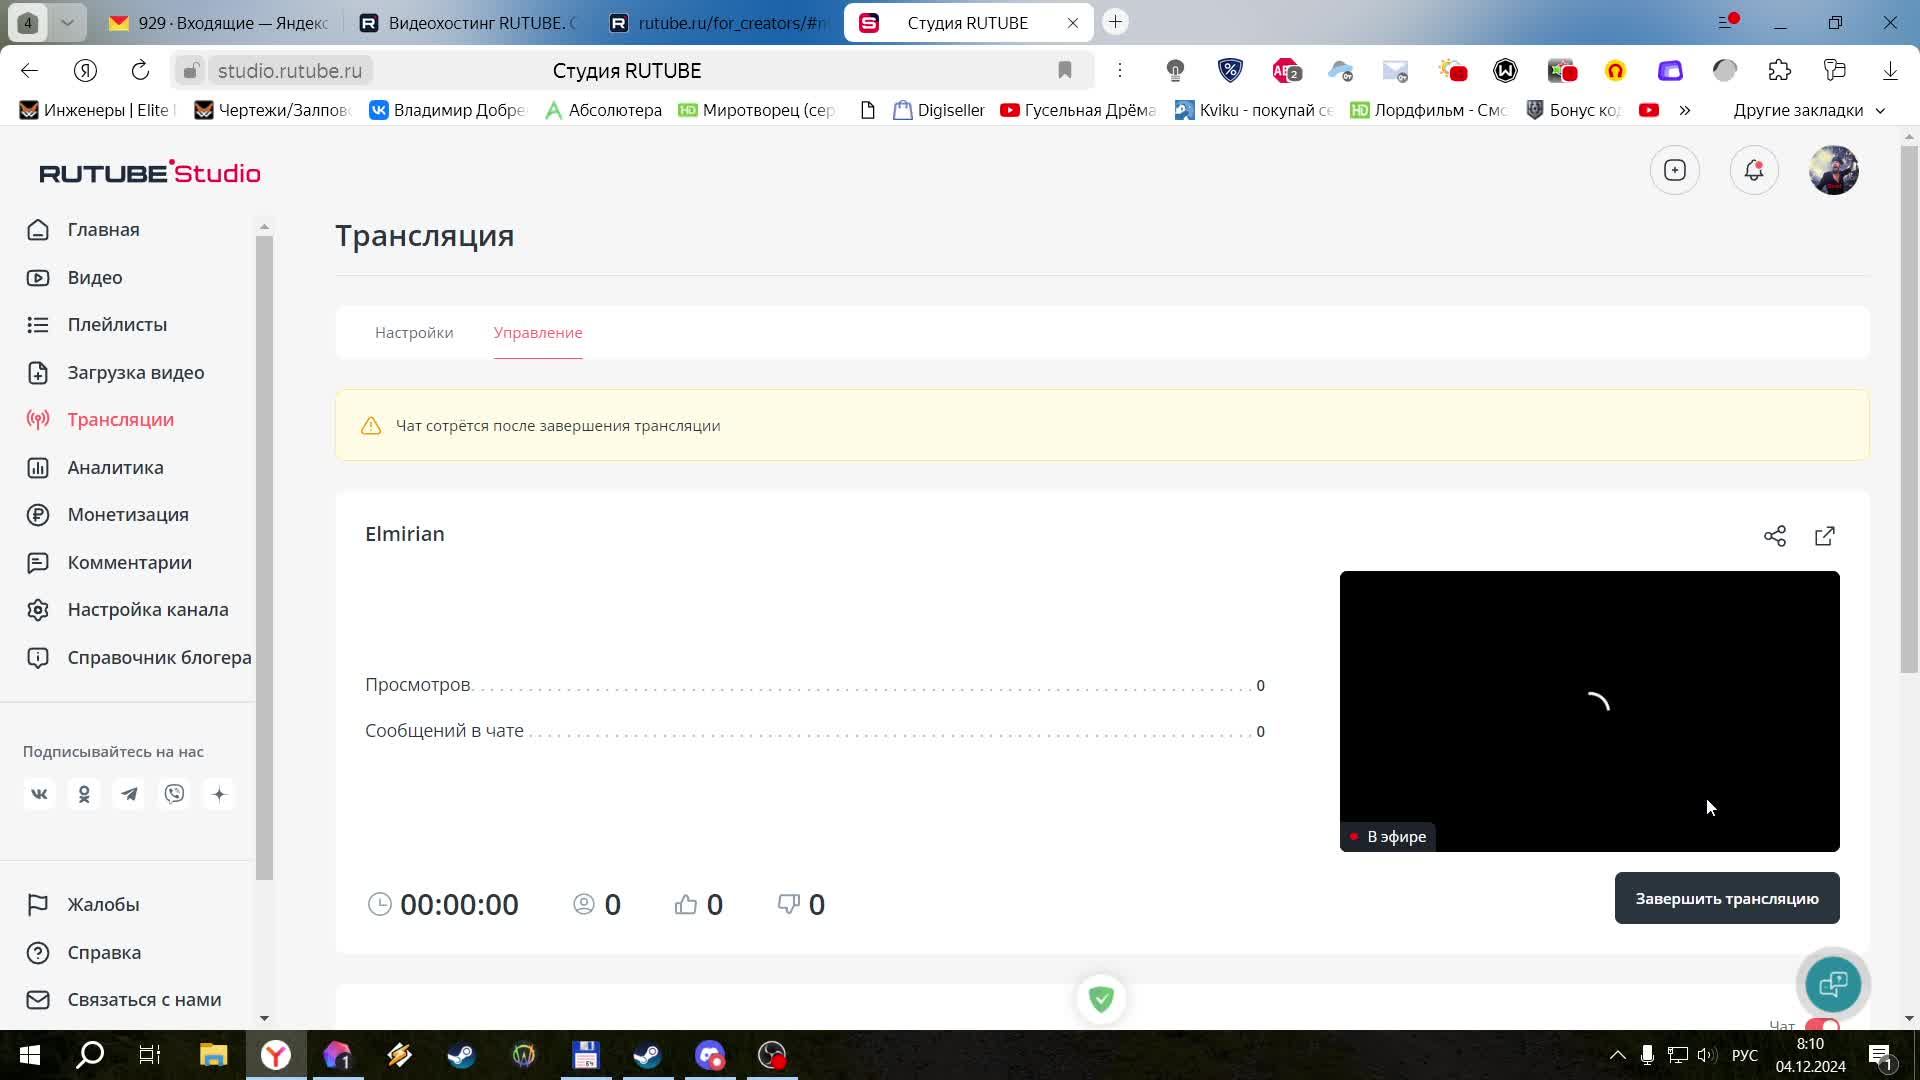The height and width of the screenshot is (1080, 1920).
Task: Click the Комментарии sidebar icon
Action: [38, 563]
